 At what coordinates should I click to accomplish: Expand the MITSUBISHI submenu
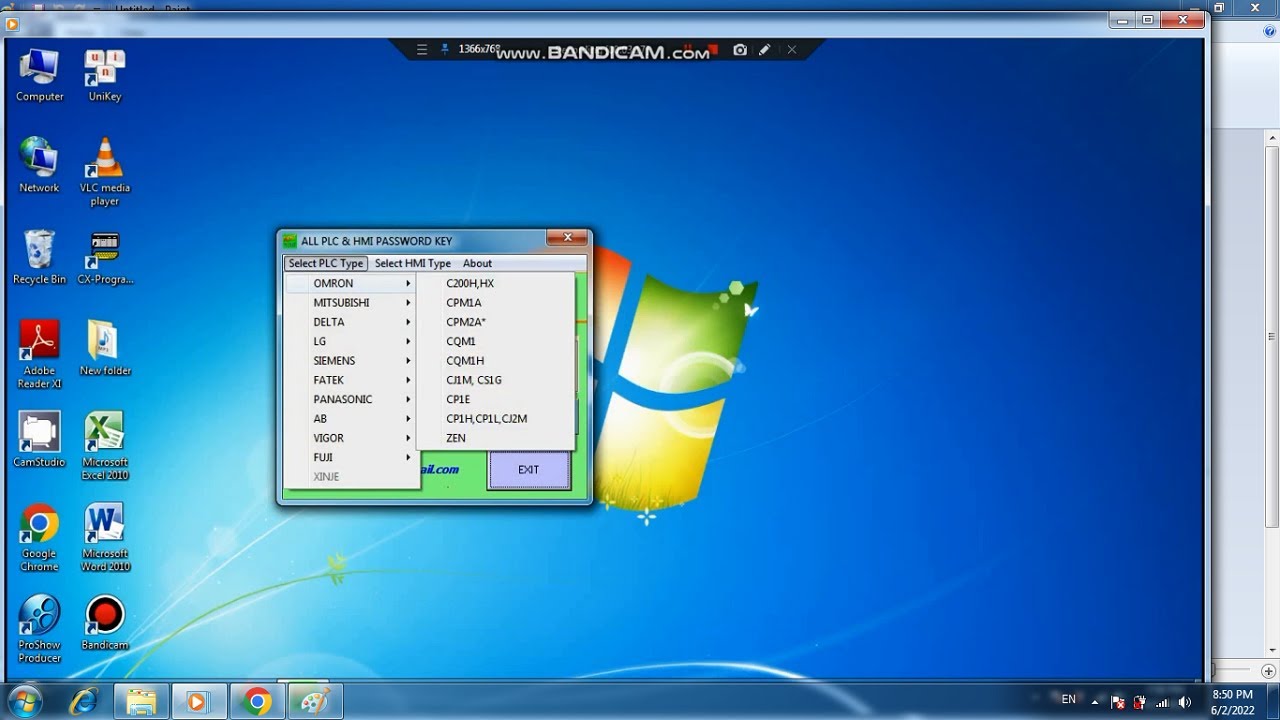click(351, 302)
